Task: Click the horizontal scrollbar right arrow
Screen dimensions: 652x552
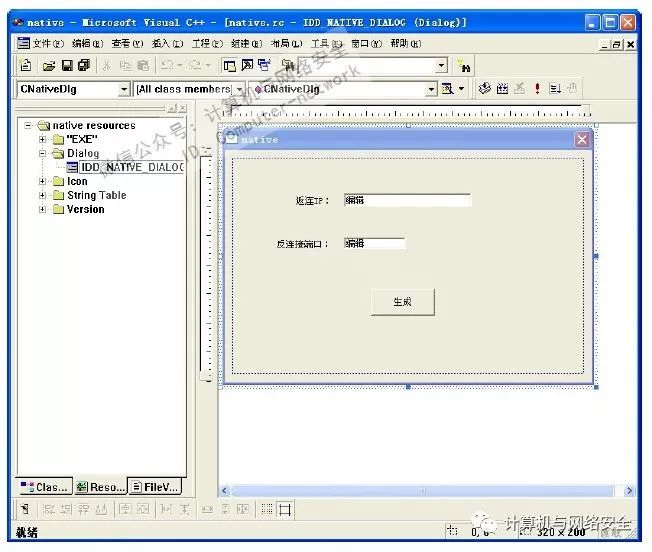Action: [629, 490]
